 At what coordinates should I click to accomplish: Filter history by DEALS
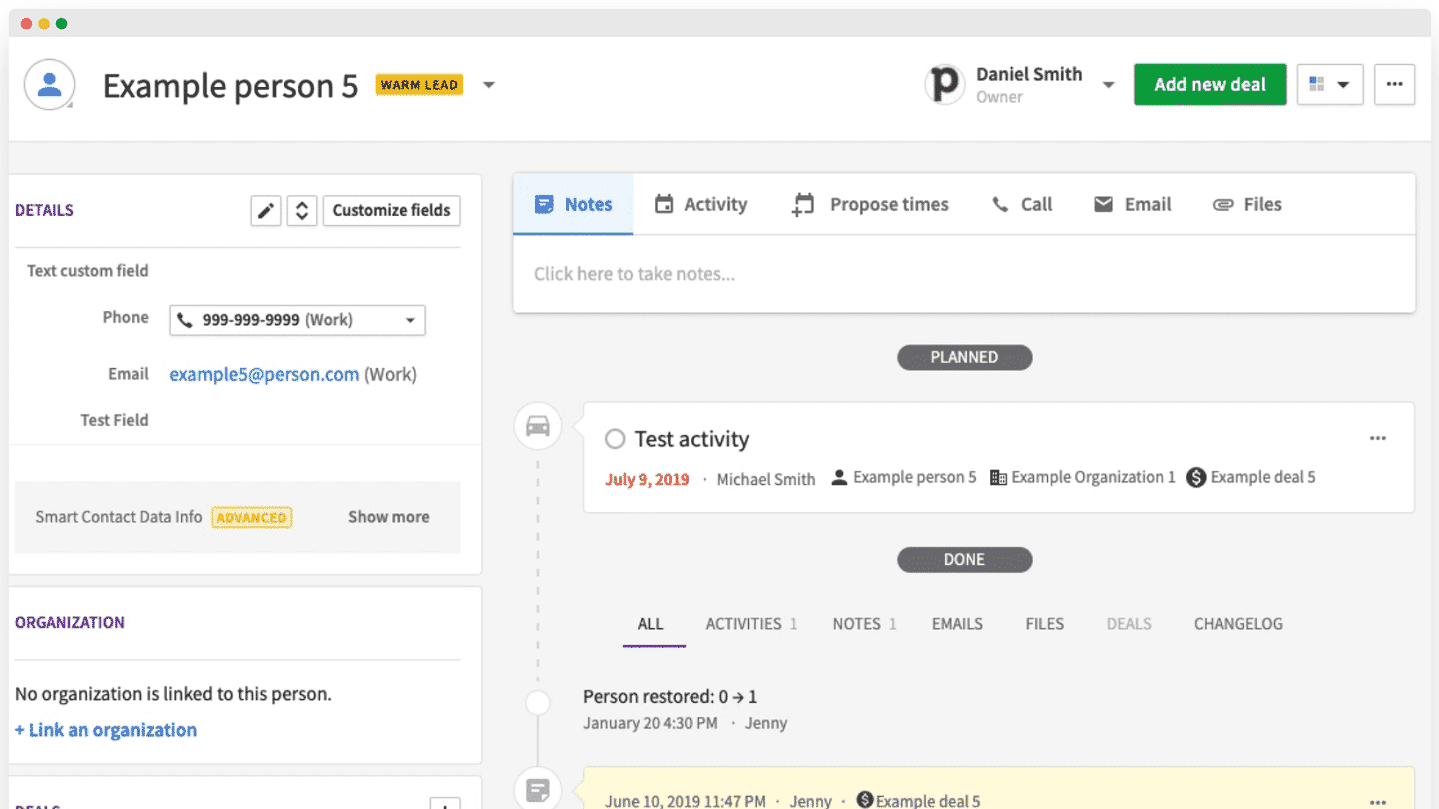click(x=1129, y=624)
